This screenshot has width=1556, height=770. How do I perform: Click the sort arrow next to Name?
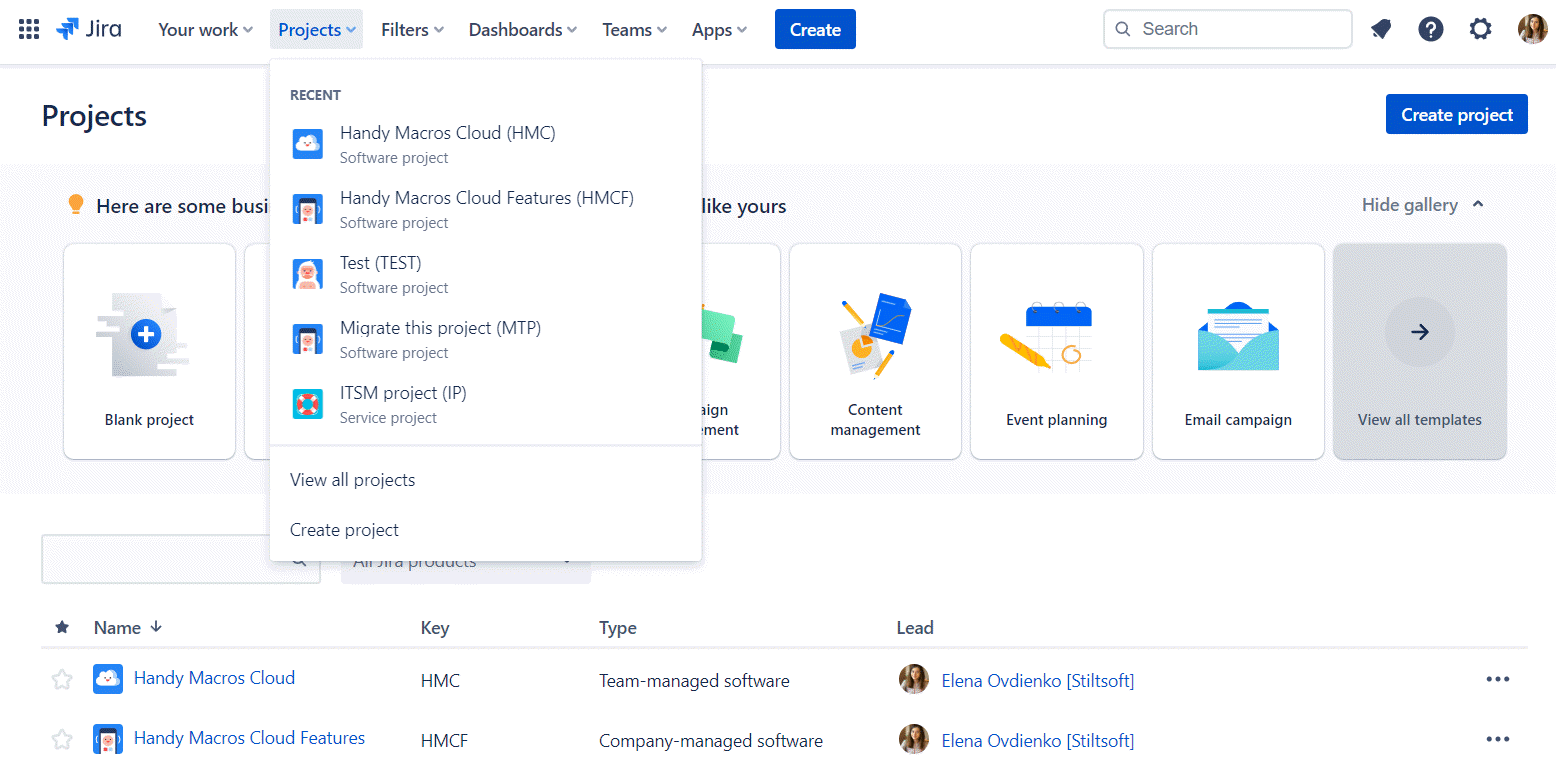[155, 627]
